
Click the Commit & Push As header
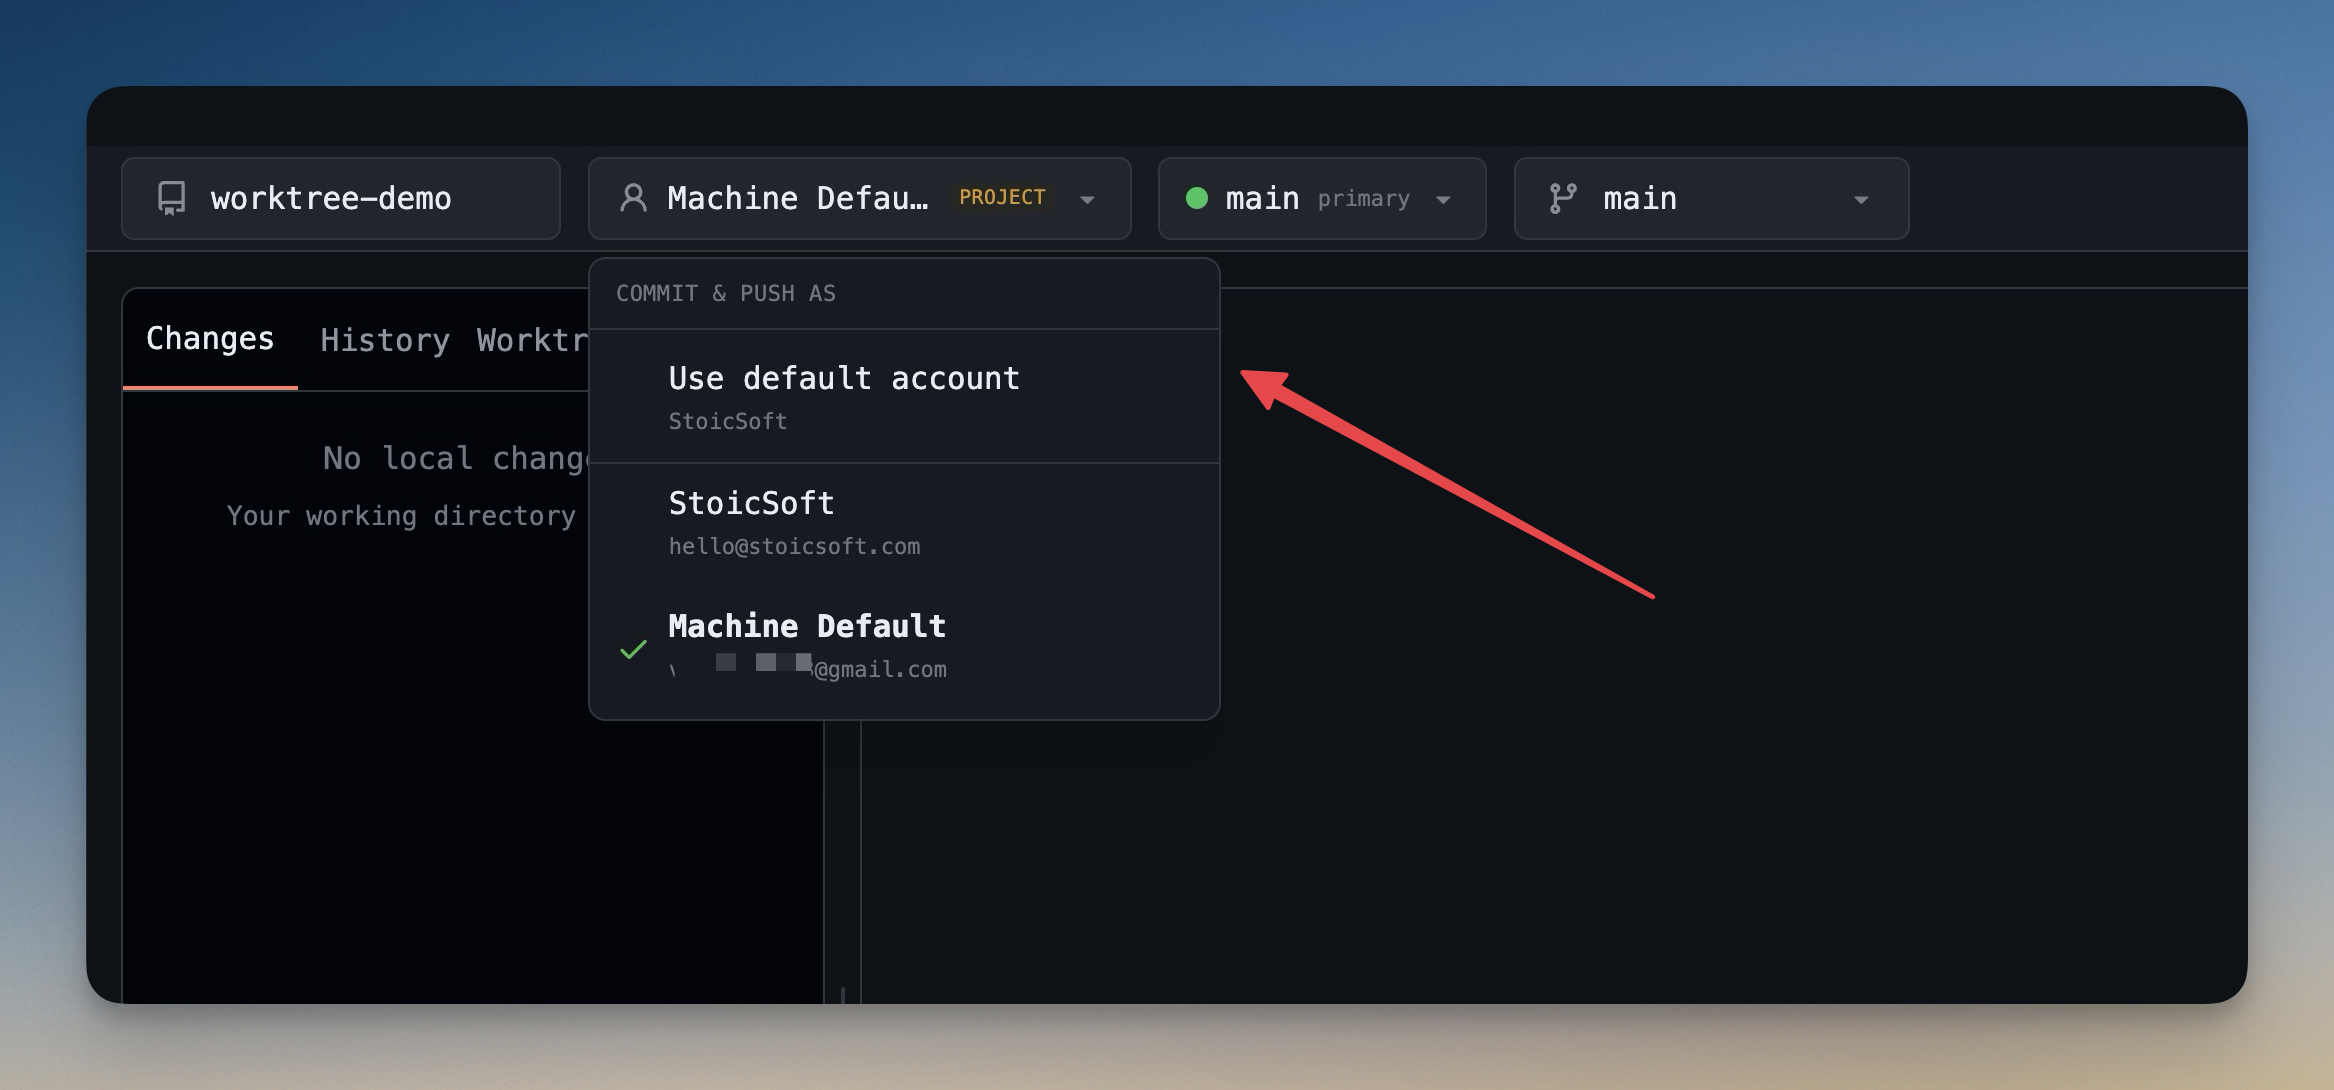point(725,294)
